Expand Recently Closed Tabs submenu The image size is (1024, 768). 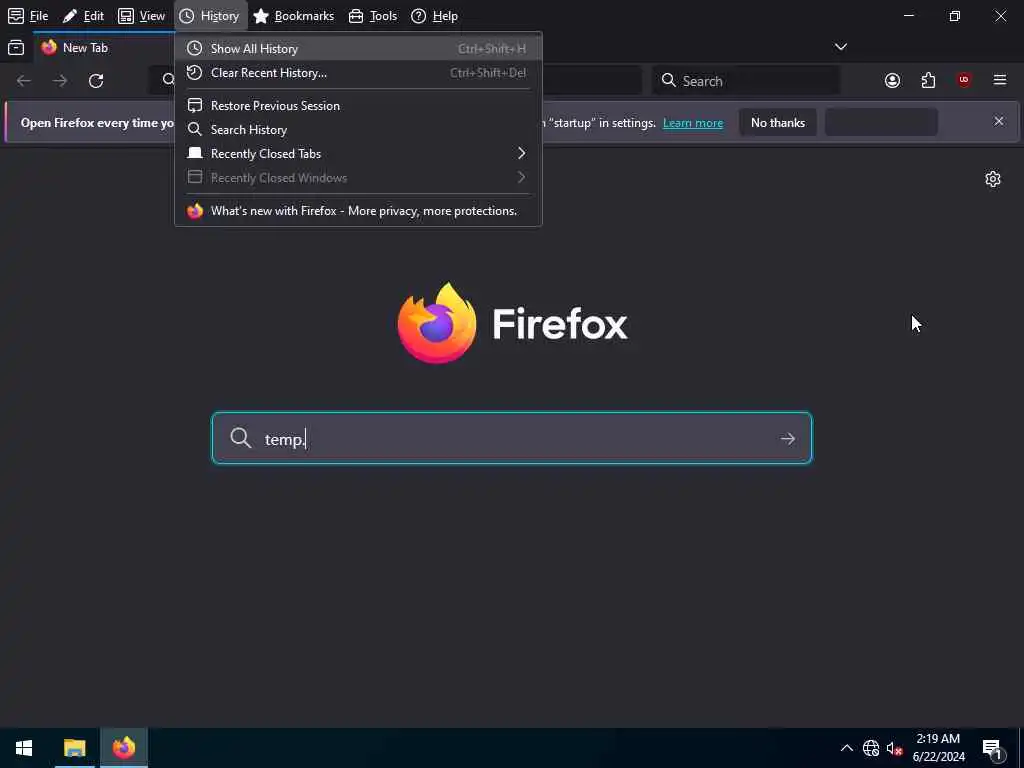(x=358, y=153)
